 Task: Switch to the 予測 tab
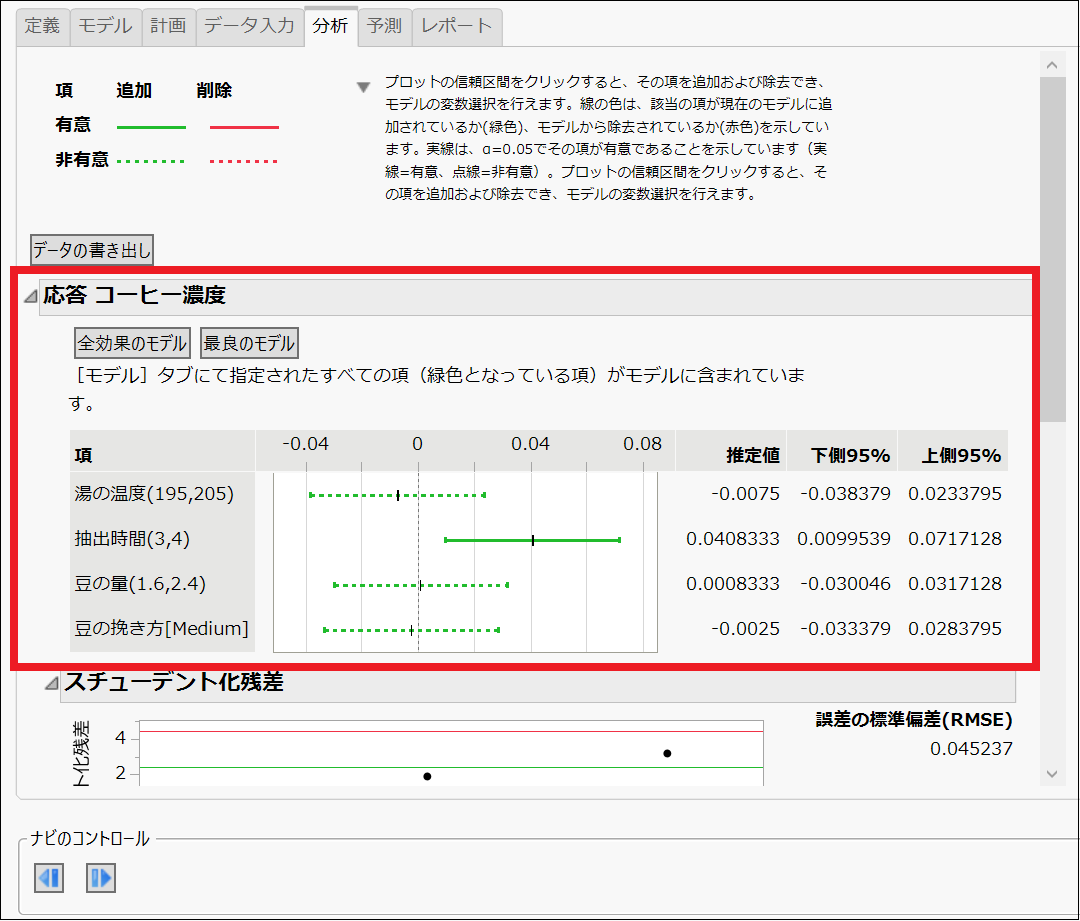[384, 27]
